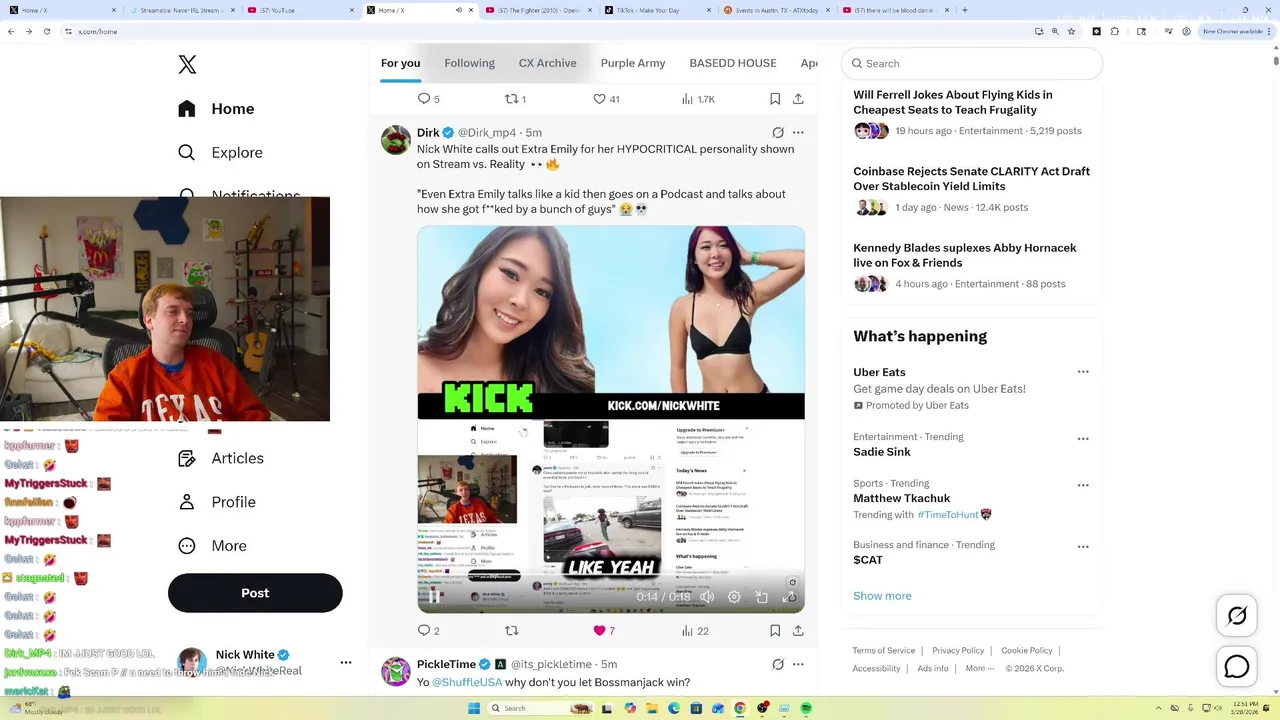1280x720 pixels.
Task: Open options for Uber Eats promotion
Action: tap(1083, 372)
